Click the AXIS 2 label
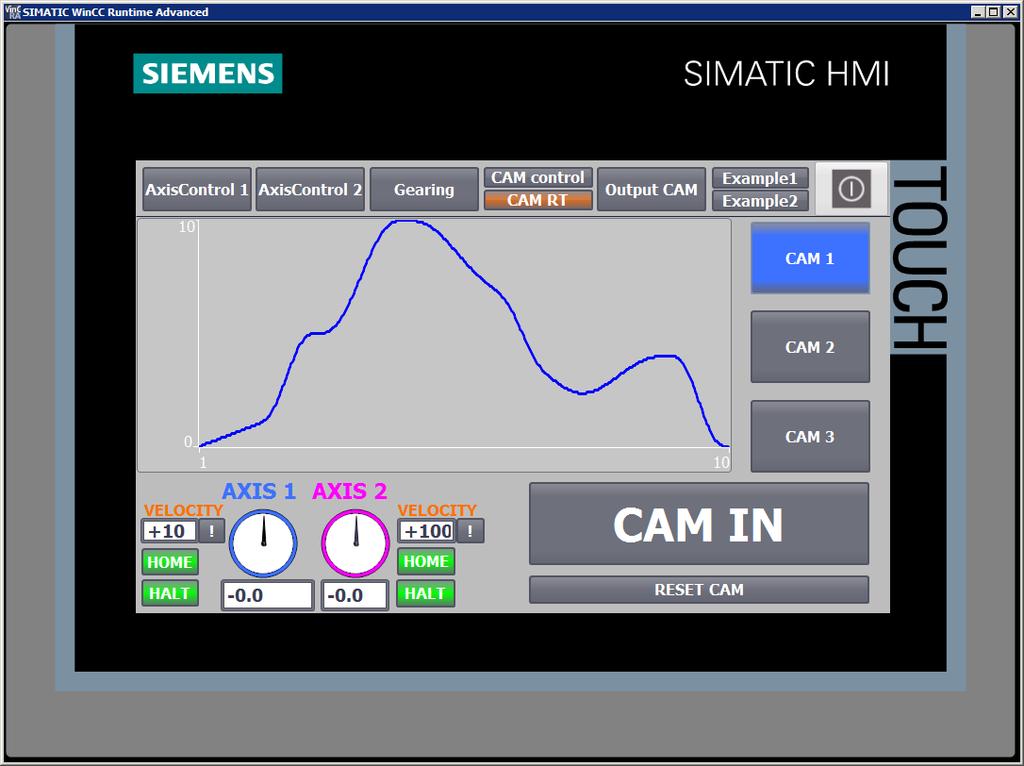 click(x=349, y=490)
